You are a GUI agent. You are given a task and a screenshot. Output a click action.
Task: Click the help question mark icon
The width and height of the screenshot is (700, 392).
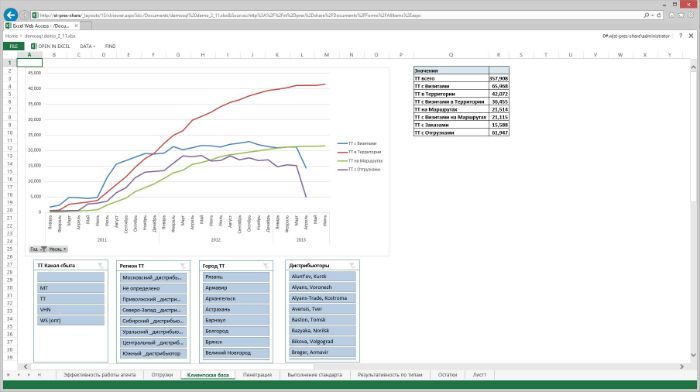(x=680, y=36)
